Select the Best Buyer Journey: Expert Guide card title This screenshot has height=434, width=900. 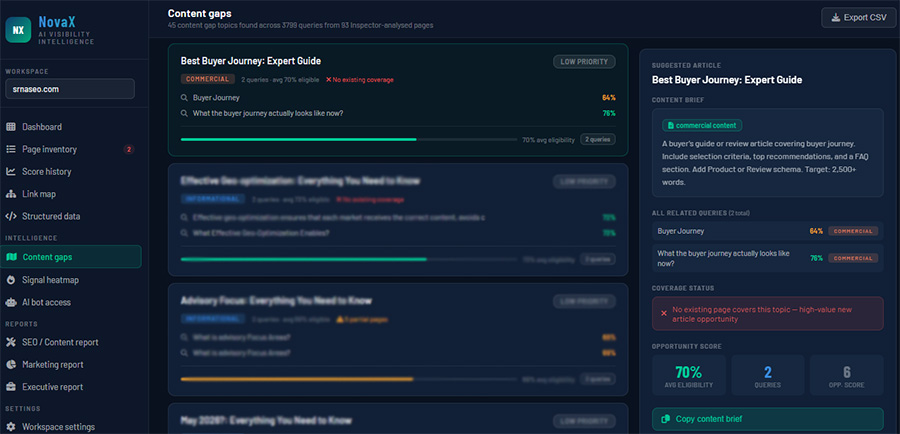tap(251, 61)
